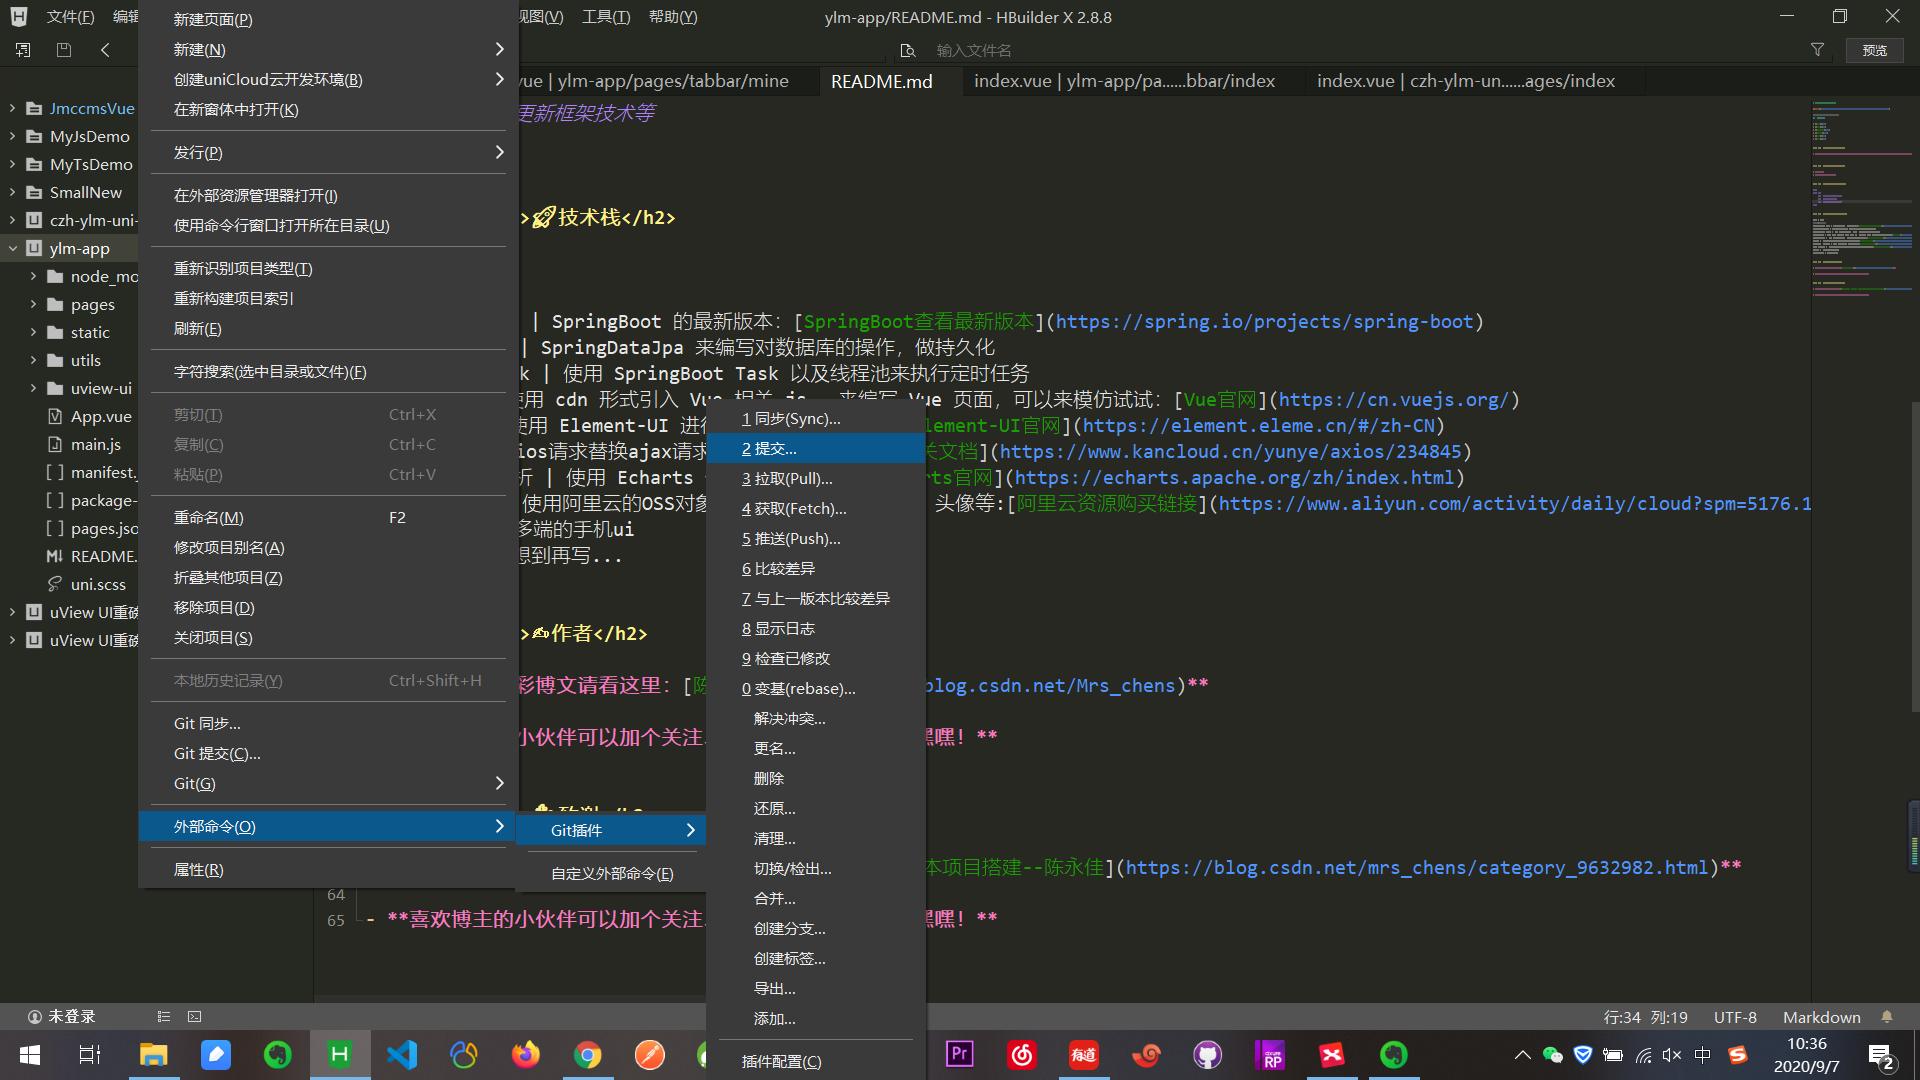Expand the pages folder in the project tree
The image size is (1920, 1080).
click(x=31, y=304)
